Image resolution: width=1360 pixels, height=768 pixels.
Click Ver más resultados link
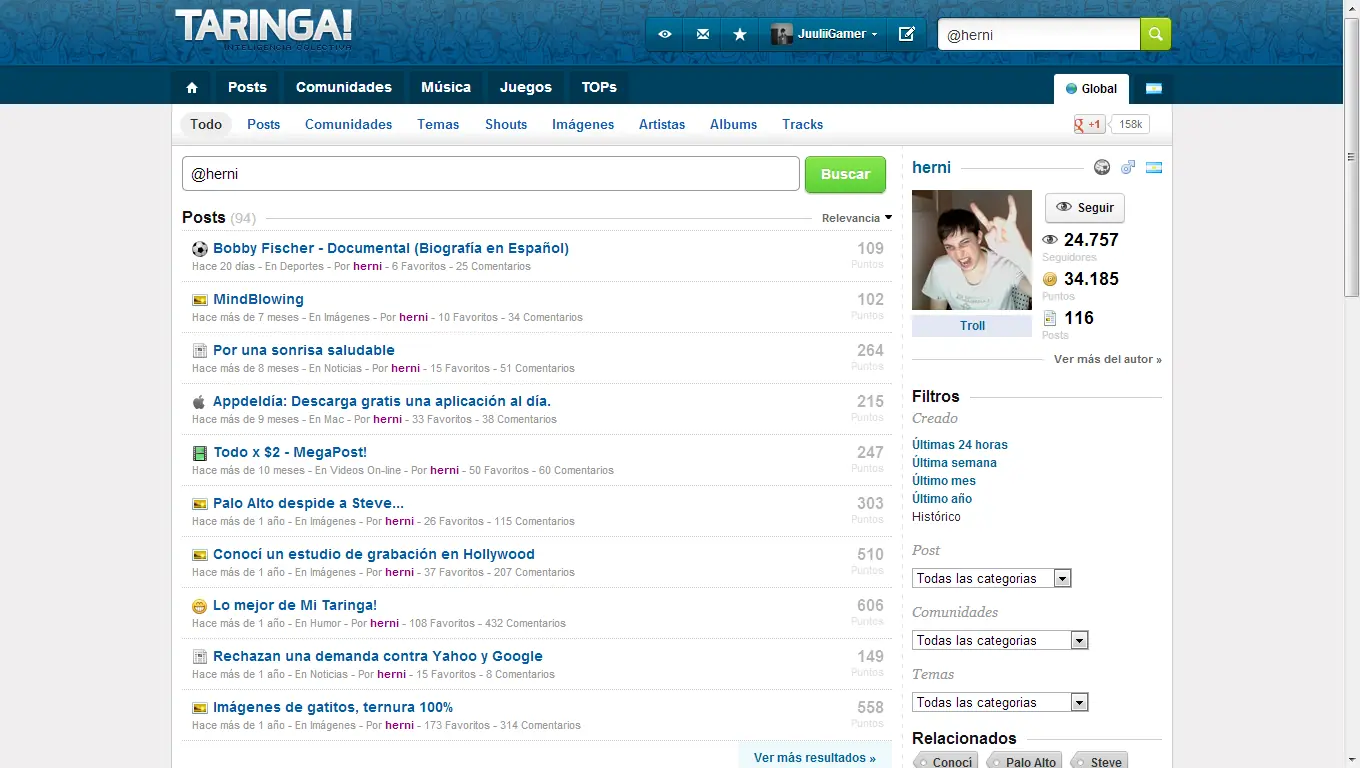coord(815,758)
